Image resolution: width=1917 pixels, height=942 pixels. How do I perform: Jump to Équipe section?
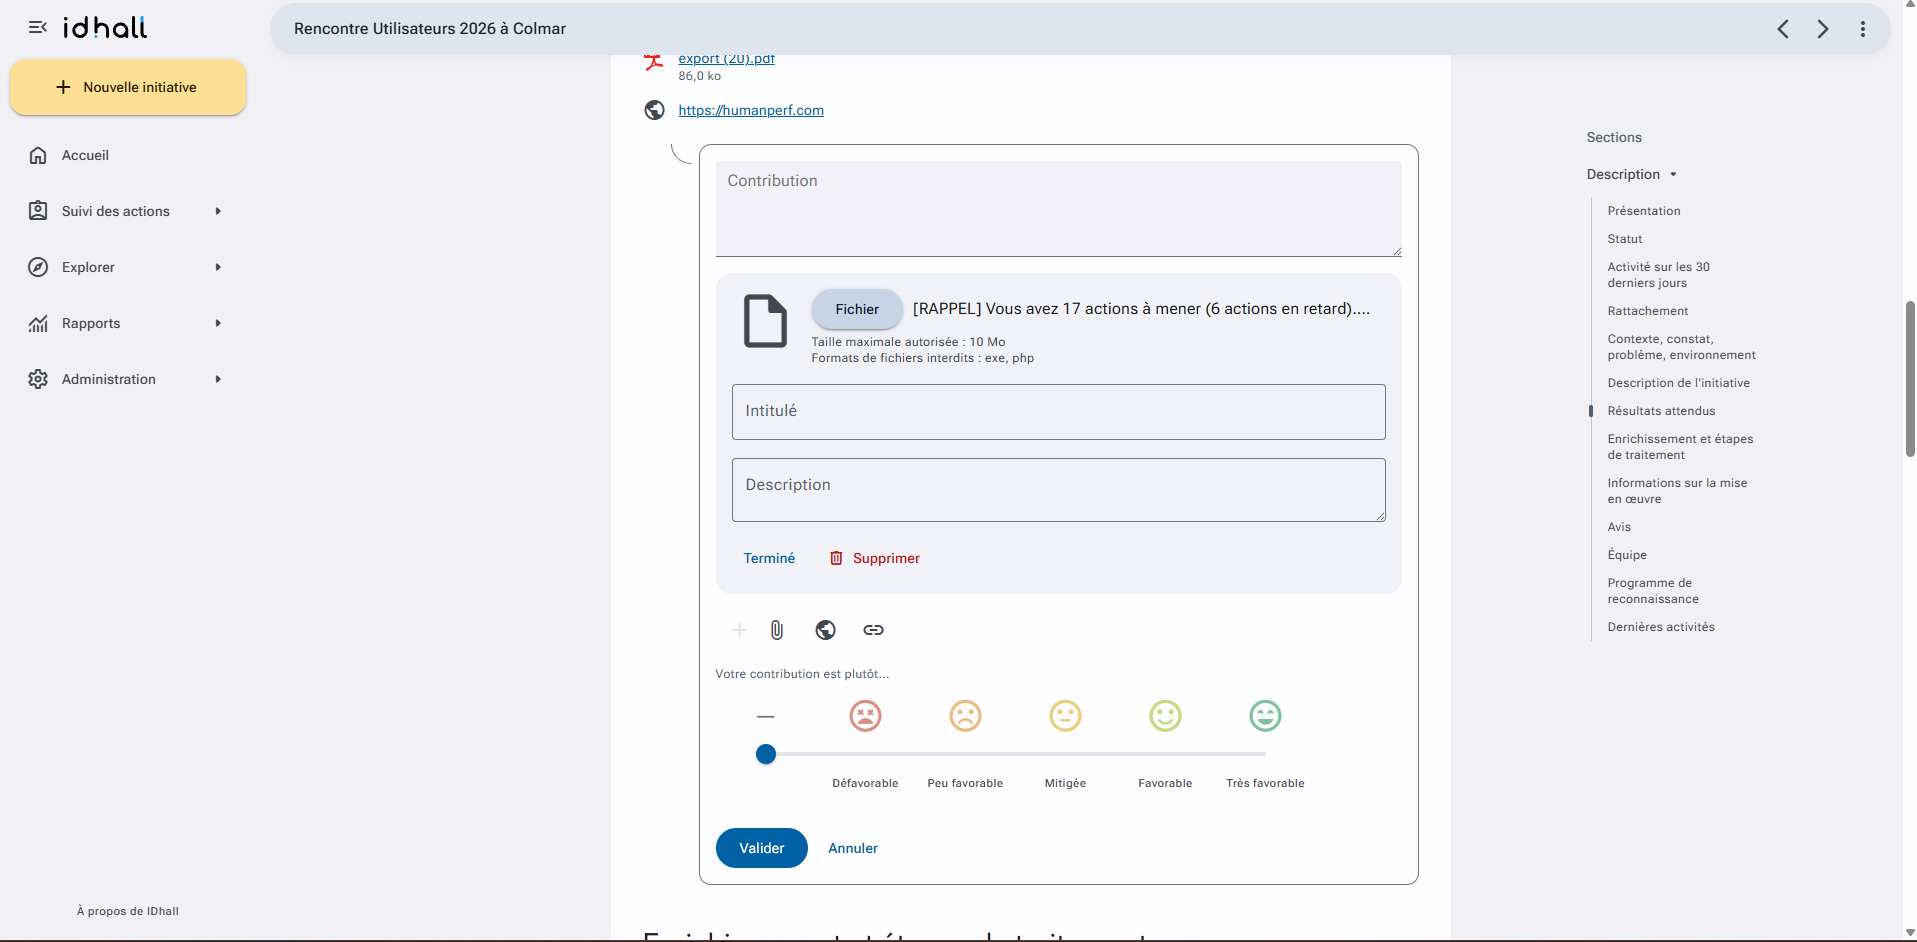tap(1627, 555)
